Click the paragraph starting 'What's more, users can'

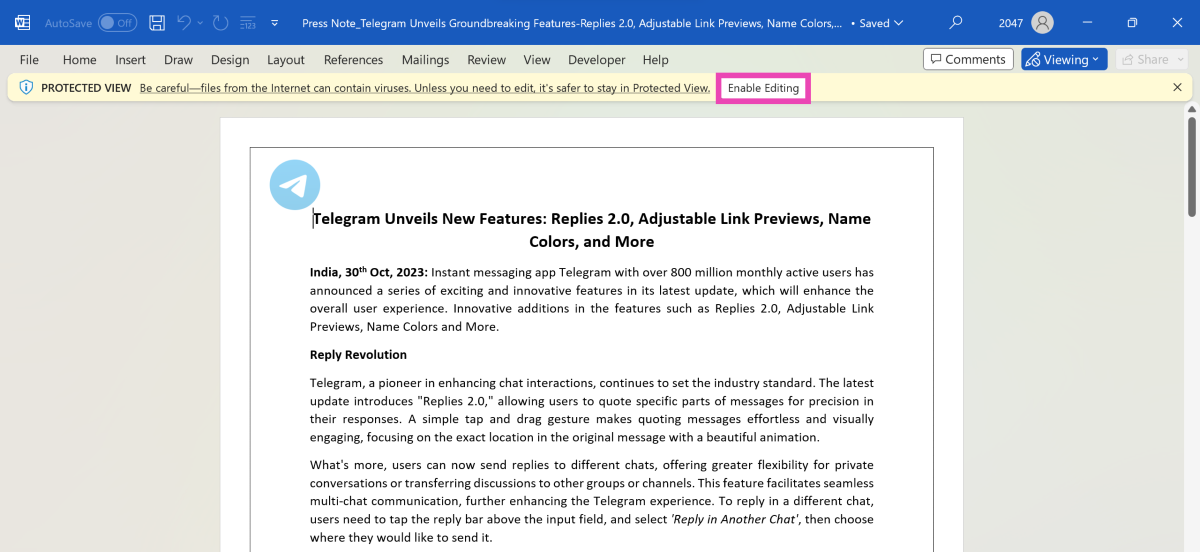coord(592,501)
